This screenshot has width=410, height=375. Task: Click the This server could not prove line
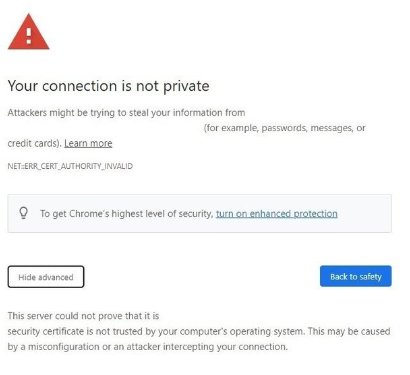point(83,316)
